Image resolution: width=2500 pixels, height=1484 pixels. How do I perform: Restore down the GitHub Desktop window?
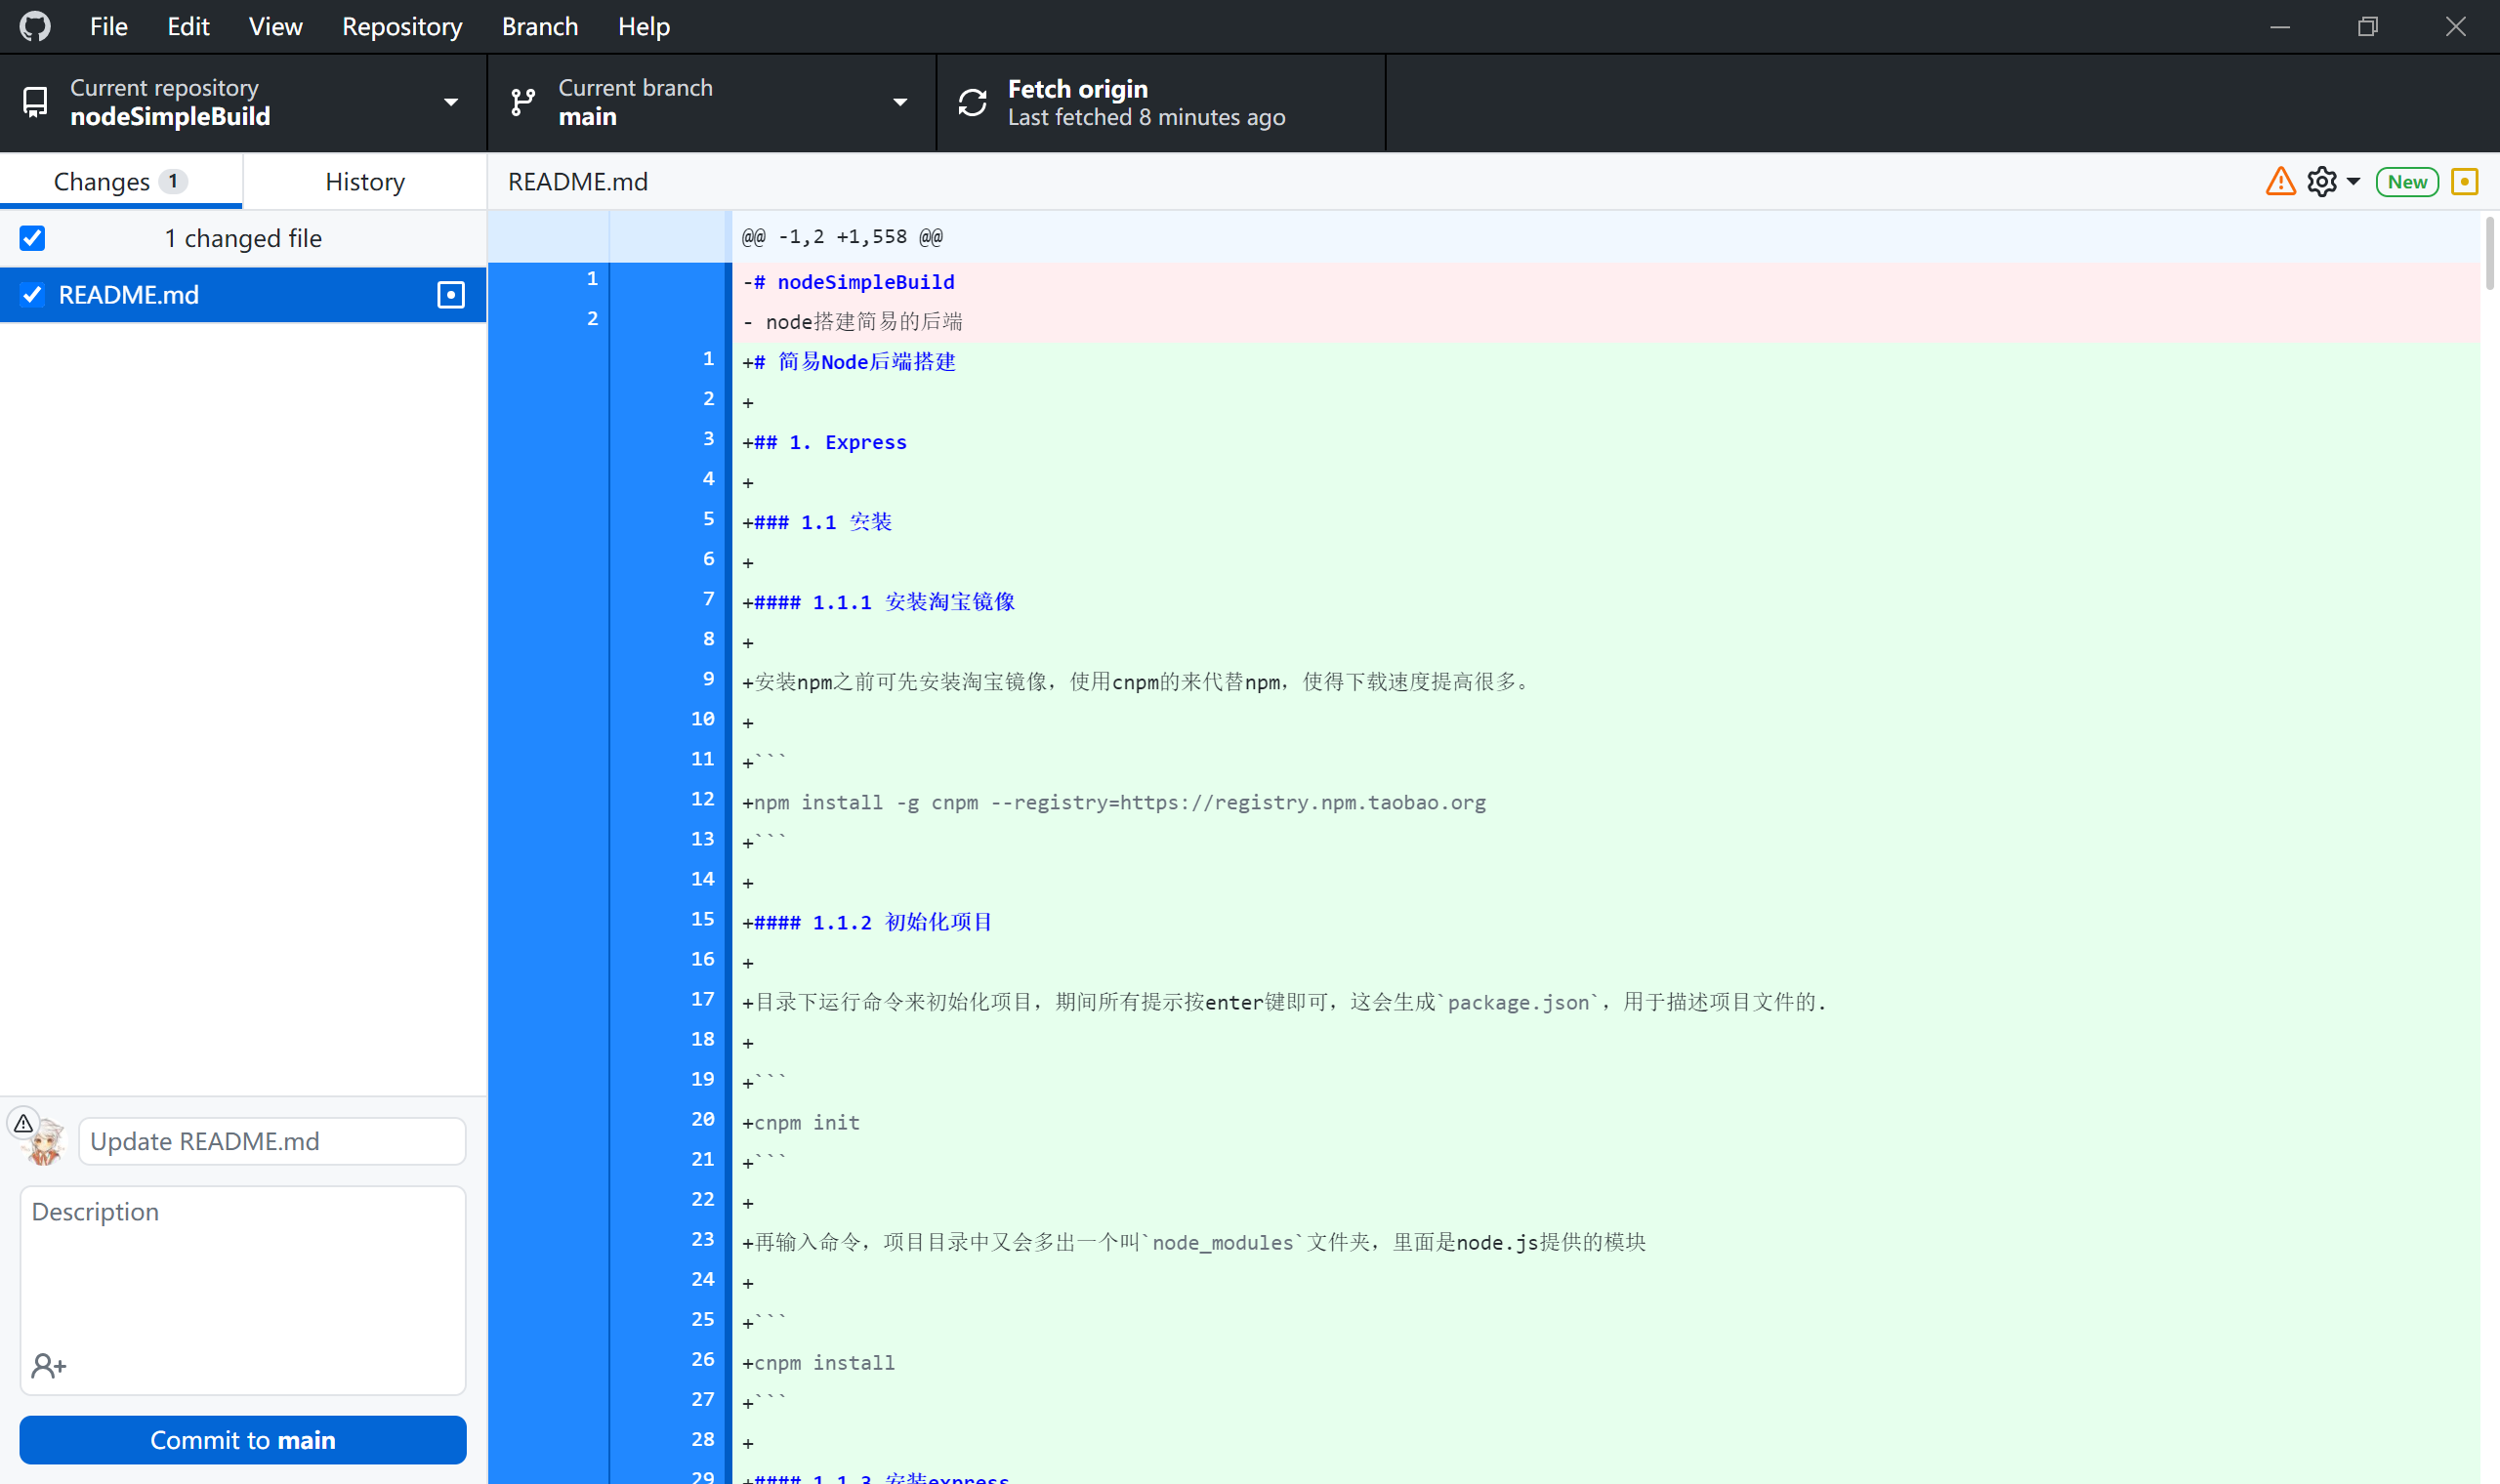(x=2368, y=27)
